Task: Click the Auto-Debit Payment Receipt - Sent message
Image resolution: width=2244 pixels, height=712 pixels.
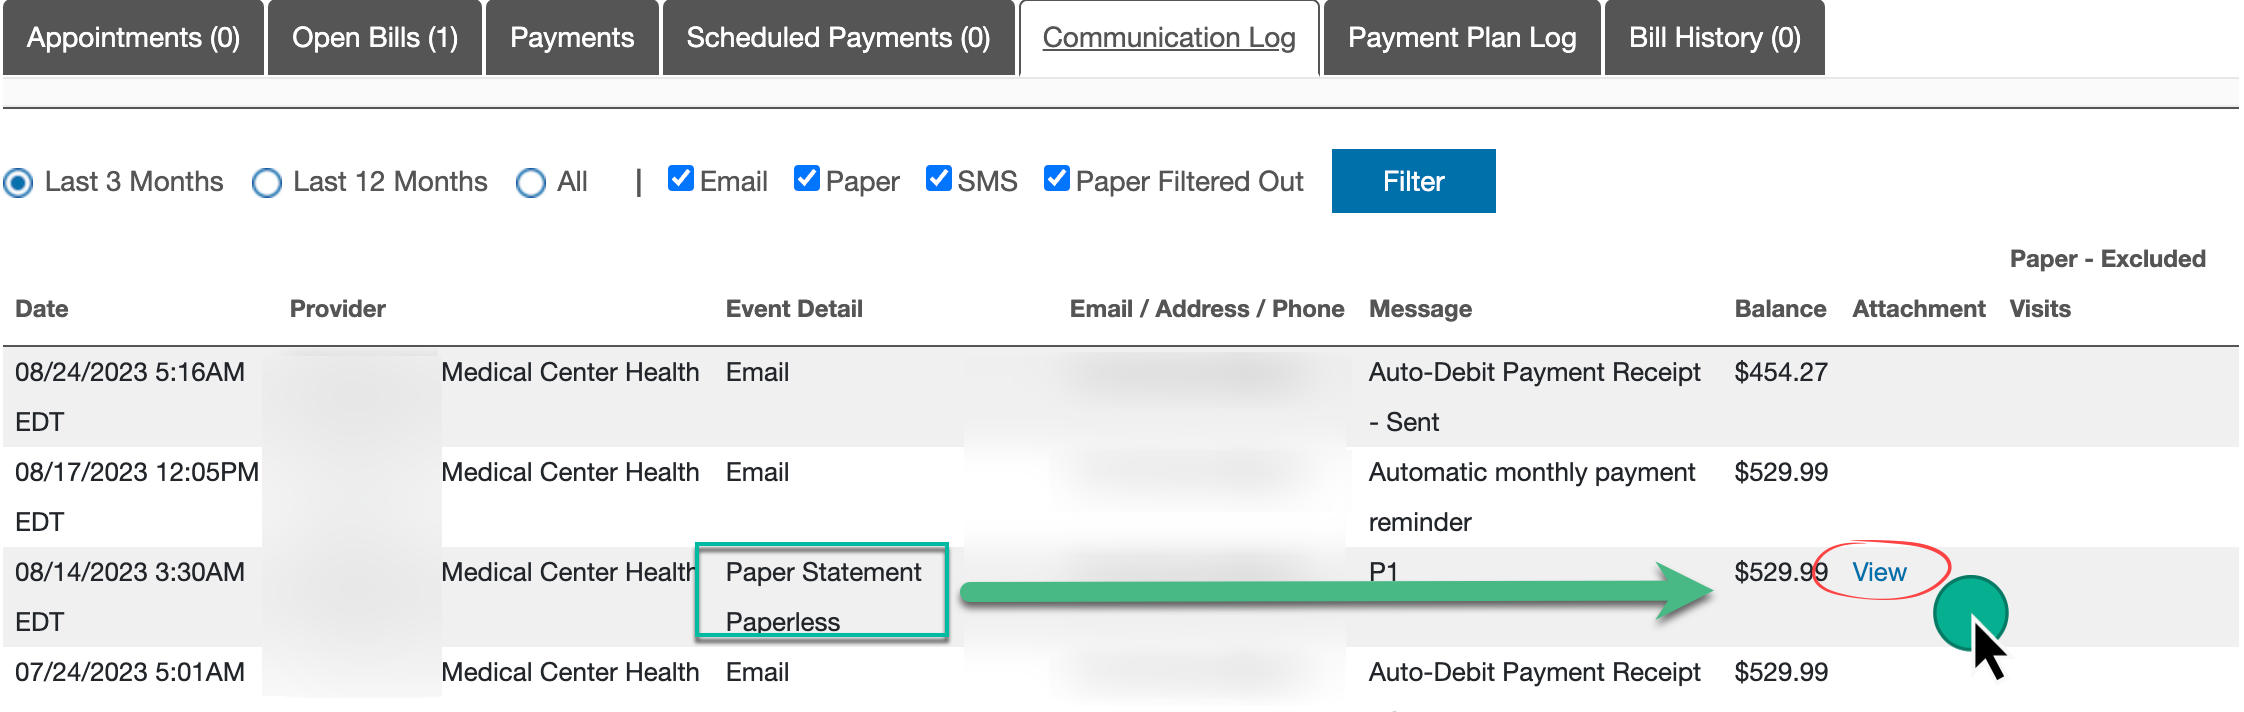Action: point(1534,396)
